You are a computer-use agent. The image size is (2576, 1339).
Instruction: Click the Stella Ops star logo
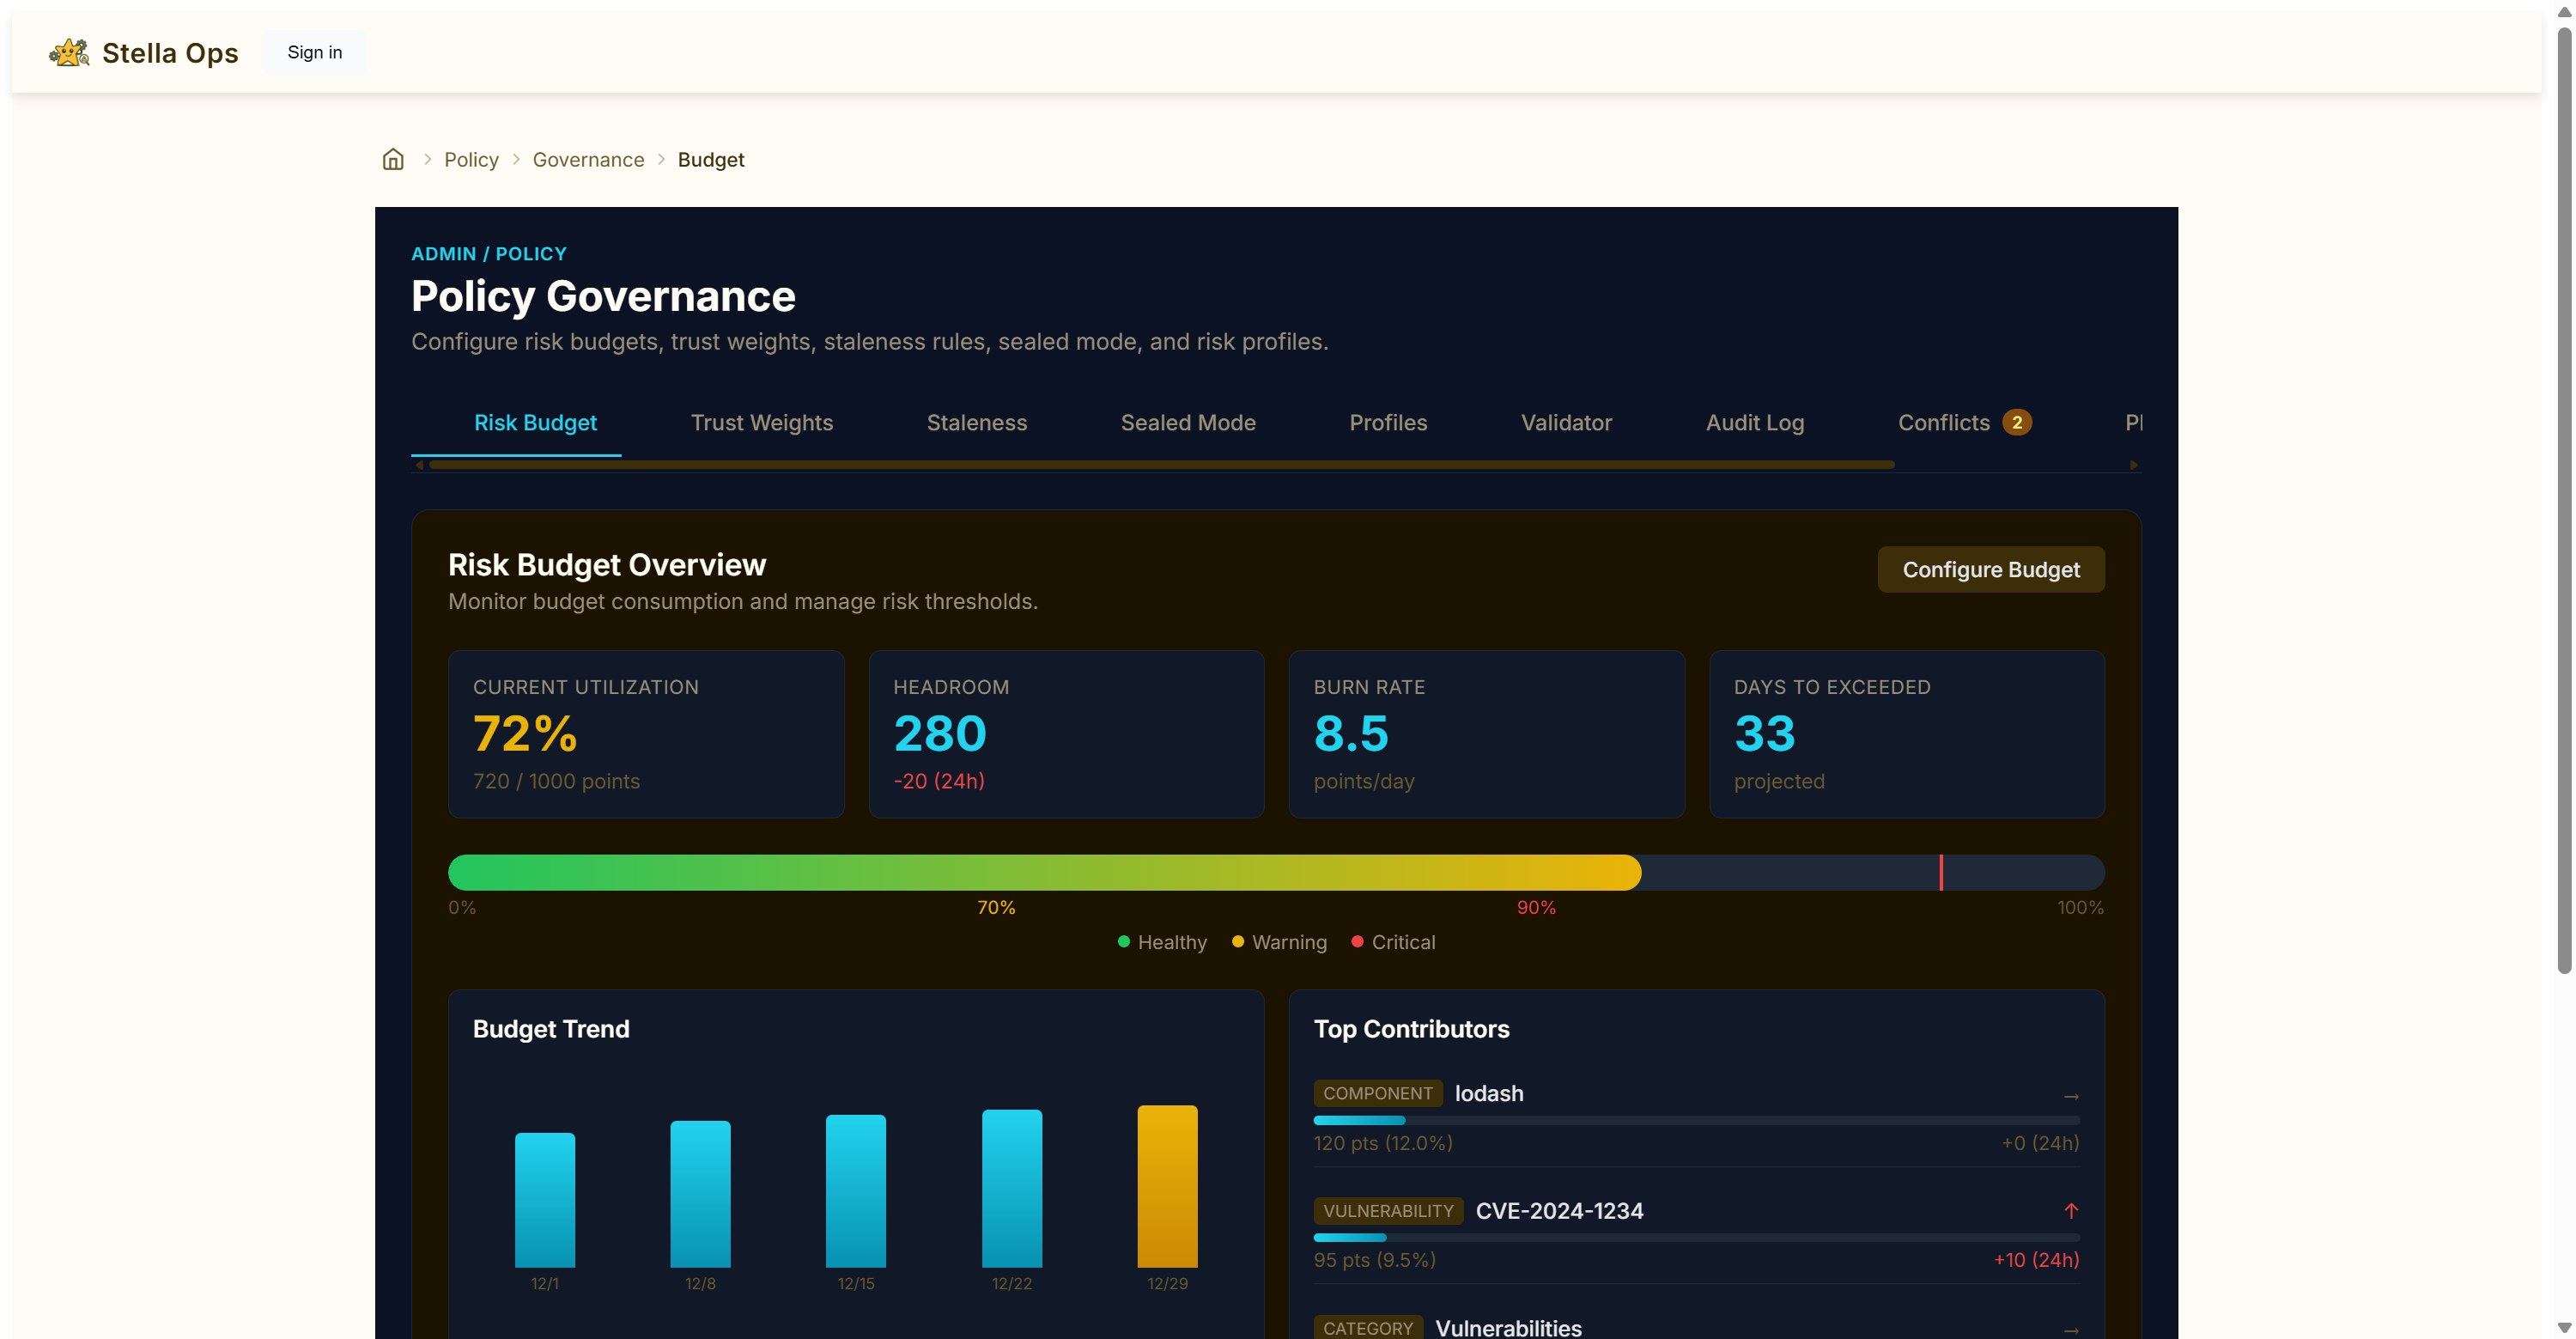(x=69, y=52)
